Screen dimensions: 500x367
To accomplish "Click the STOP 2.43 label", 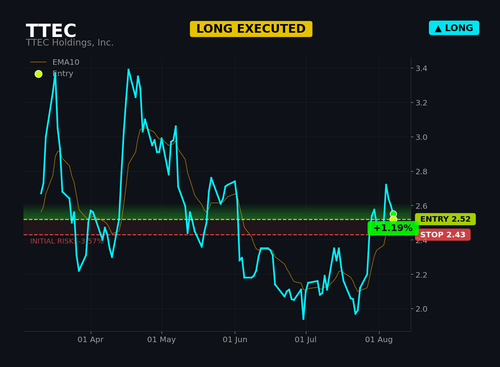I will click(443, 235).
